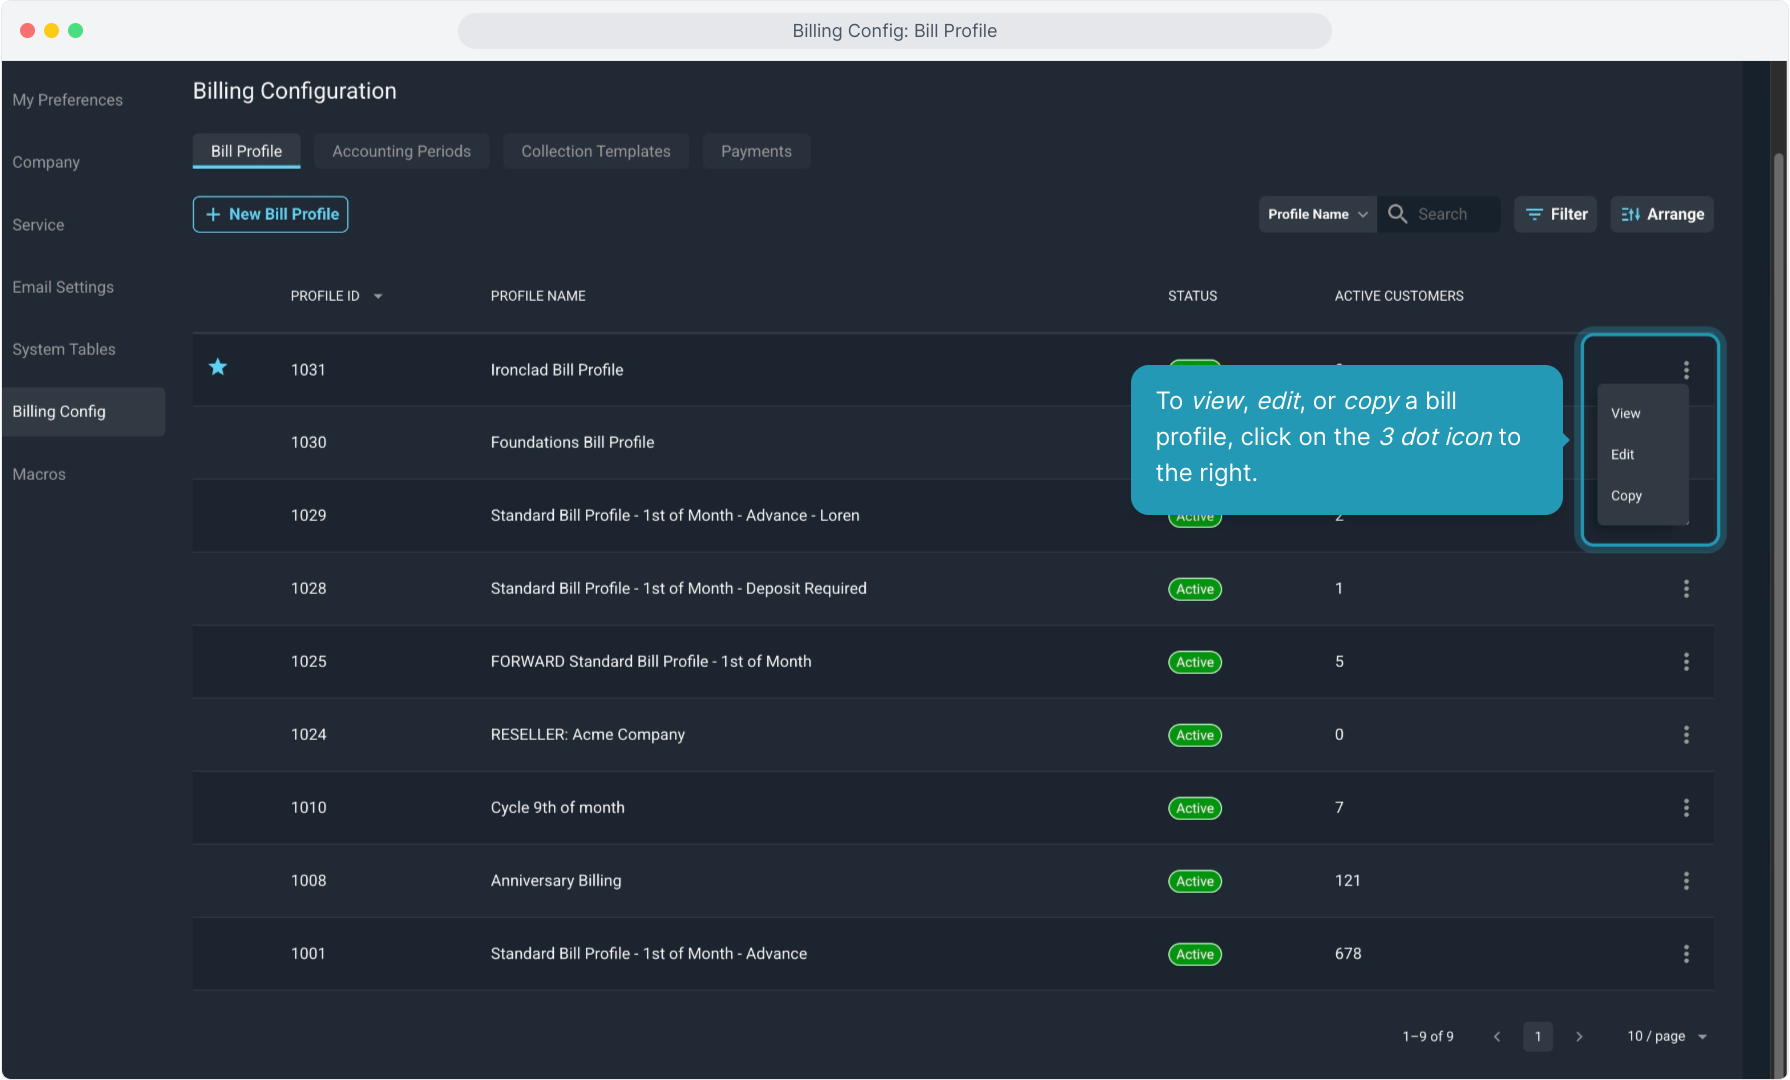
Task: Sort by the Profile ID column arrow
Action: [378, 297]
